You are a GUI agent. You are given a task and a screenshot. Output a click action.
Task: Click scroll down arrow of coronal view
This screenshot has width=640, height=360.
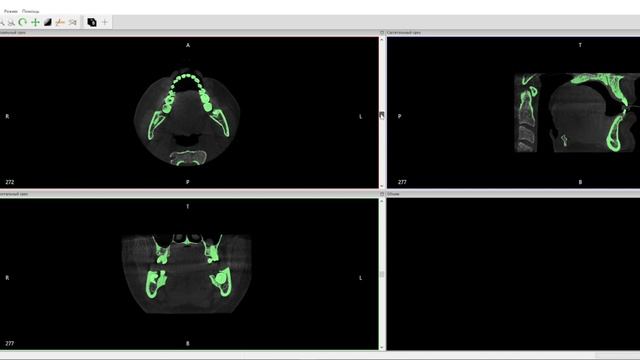[x=382, y=347]
